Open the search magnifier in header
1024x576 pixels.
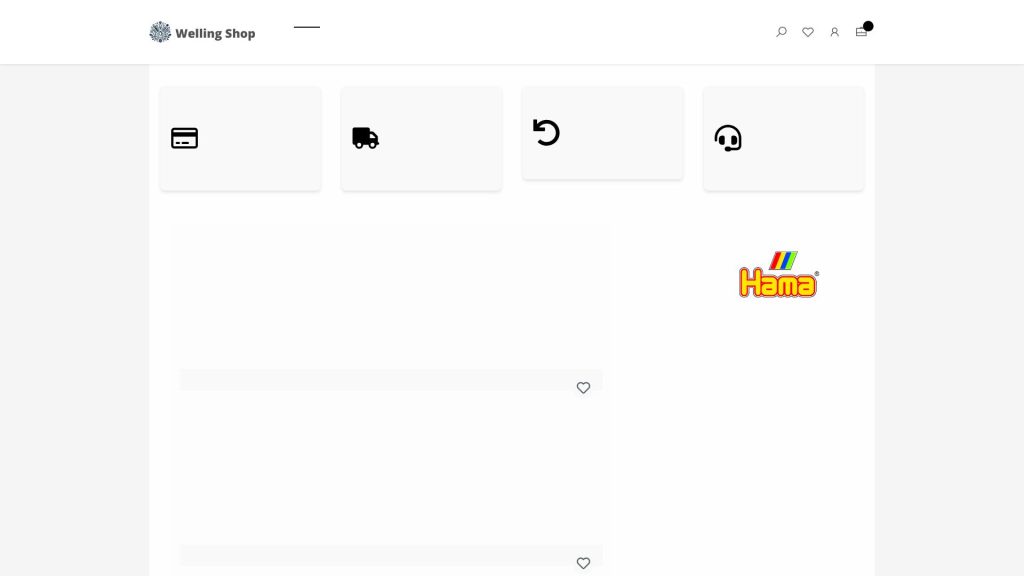(781, 32)
